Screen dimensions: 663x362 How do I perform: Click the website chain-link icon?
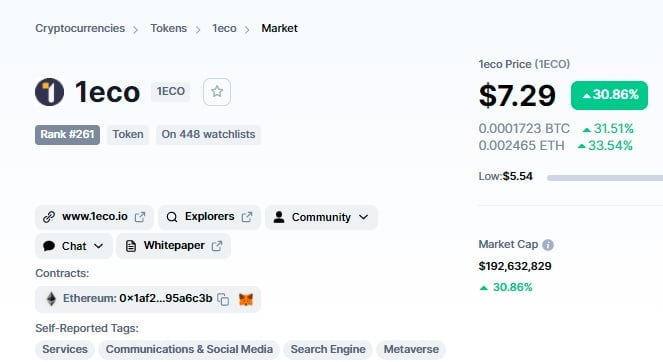tap(49, 217)
